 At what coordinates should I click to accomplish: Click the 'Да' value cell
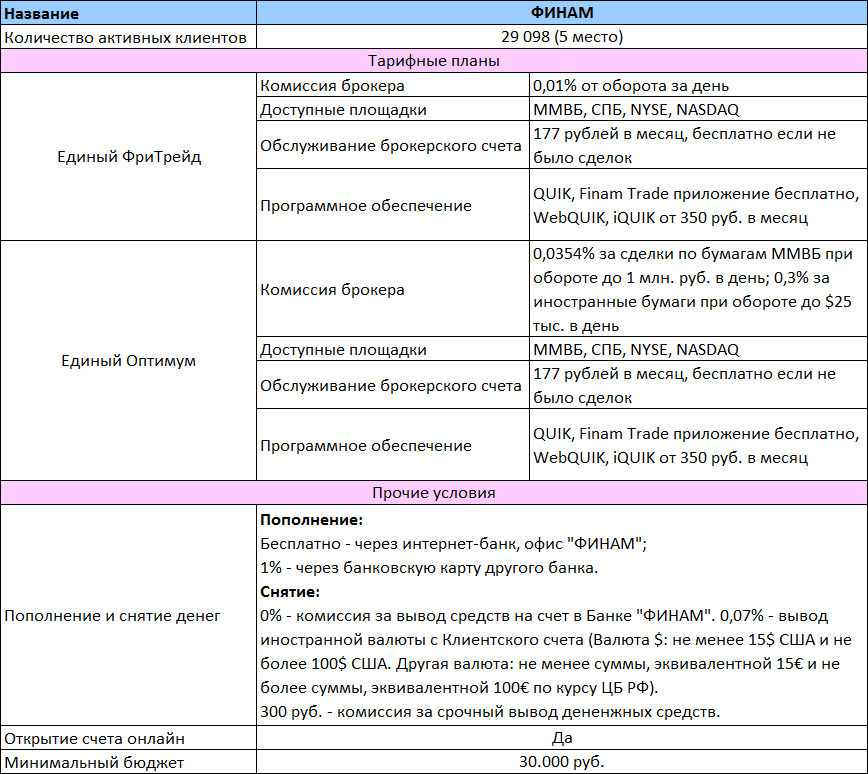click(562, 738)
